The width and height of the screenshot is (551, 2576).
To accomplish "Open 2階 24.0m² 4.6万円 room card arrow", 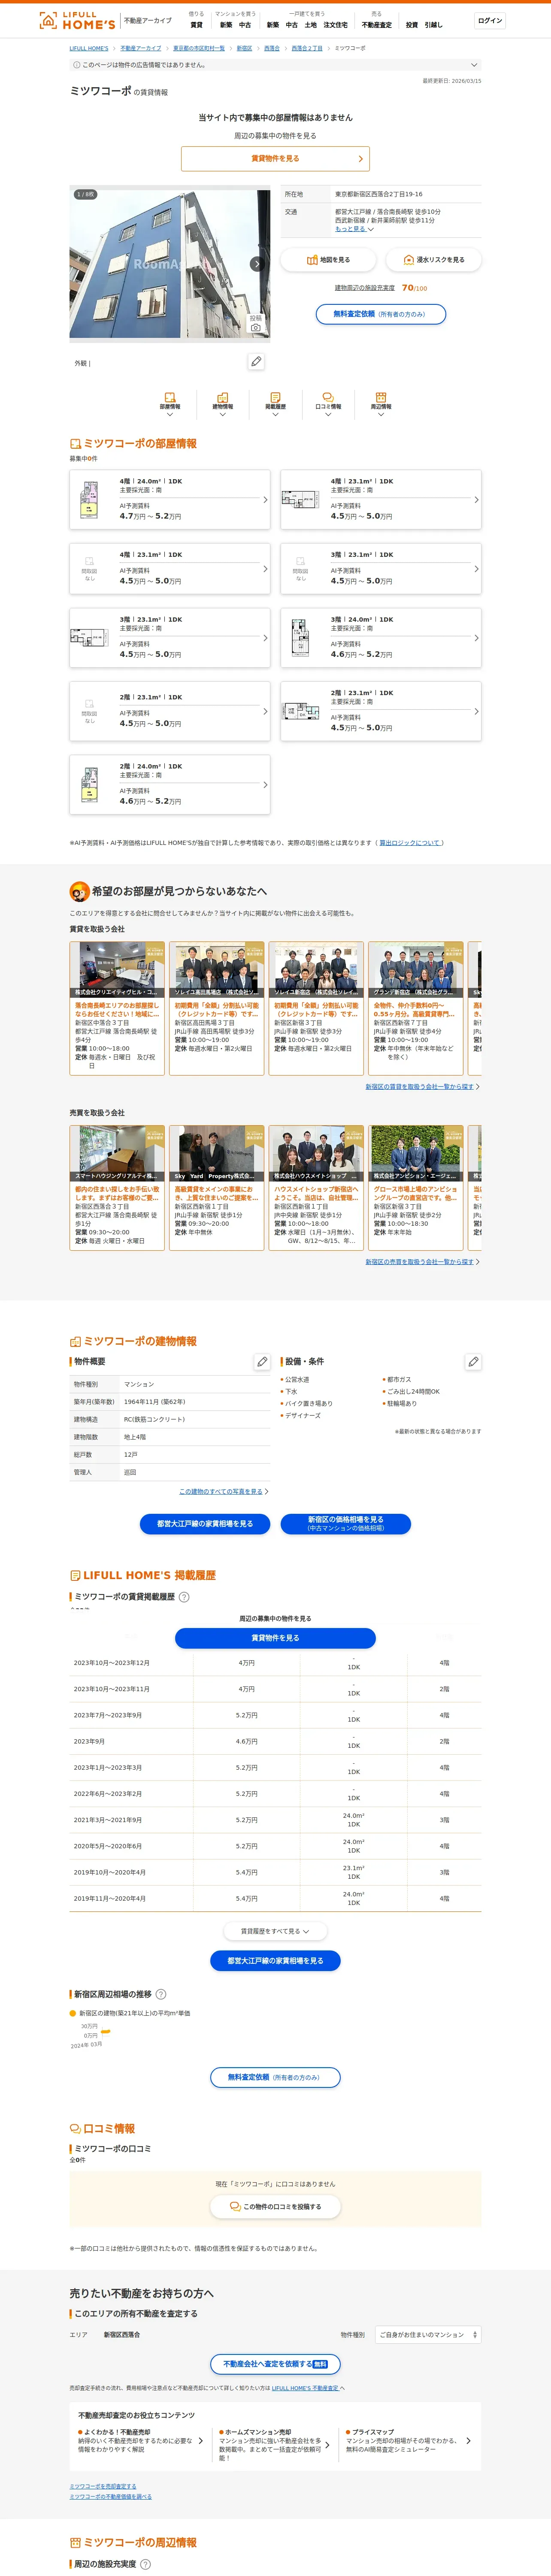I will pos(265,785).
